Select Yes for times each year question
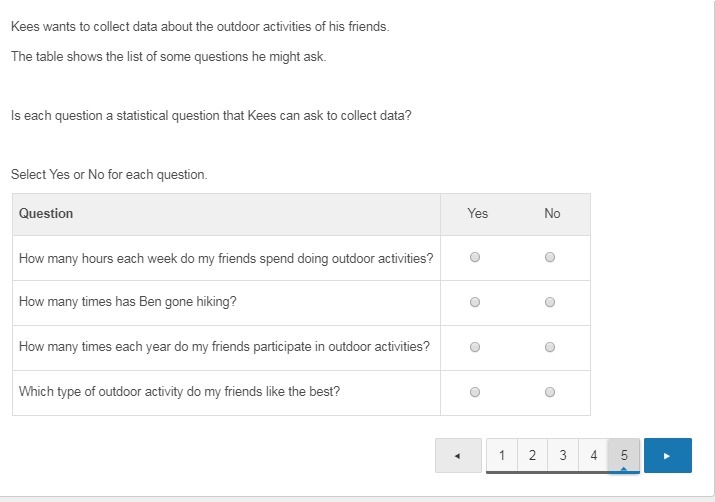The width and height of the screenshot is (715, 502). (475, 347)
